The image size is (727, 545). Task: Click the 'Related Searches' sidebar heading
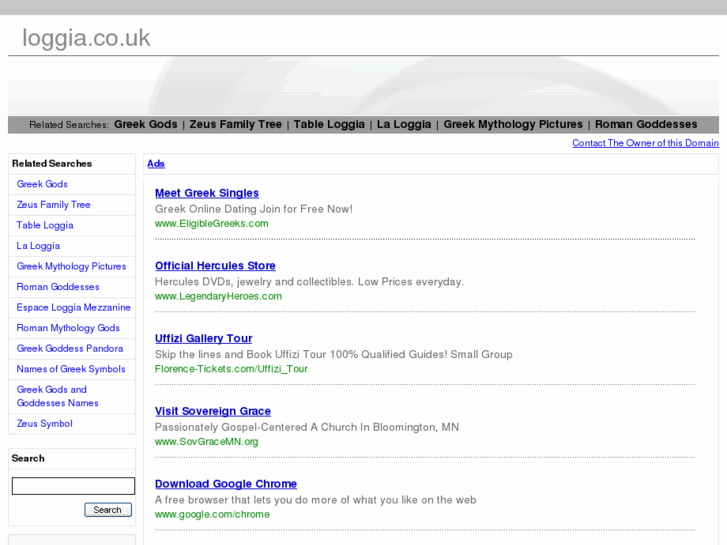[52, 164]
